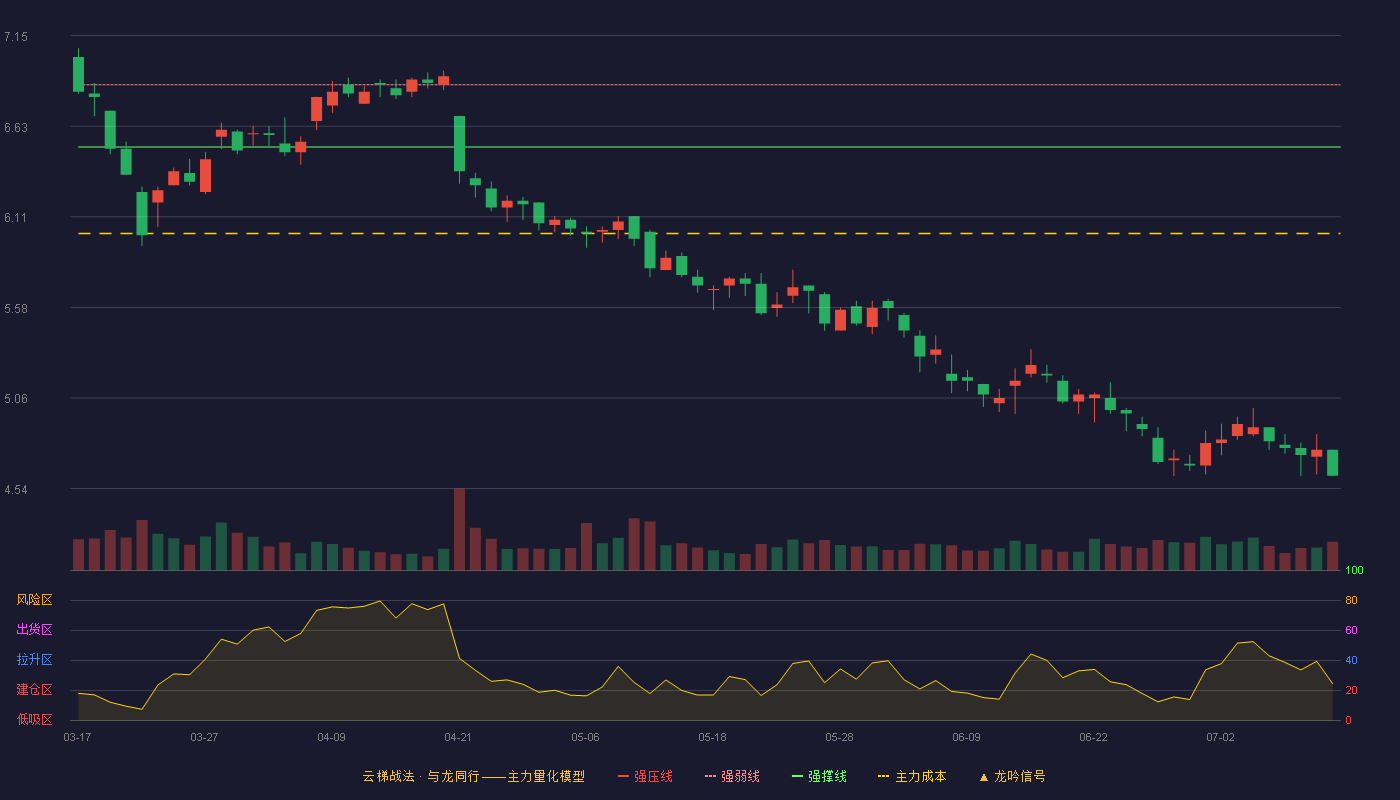Click the 6.11 price axis label

click(16, 218)
